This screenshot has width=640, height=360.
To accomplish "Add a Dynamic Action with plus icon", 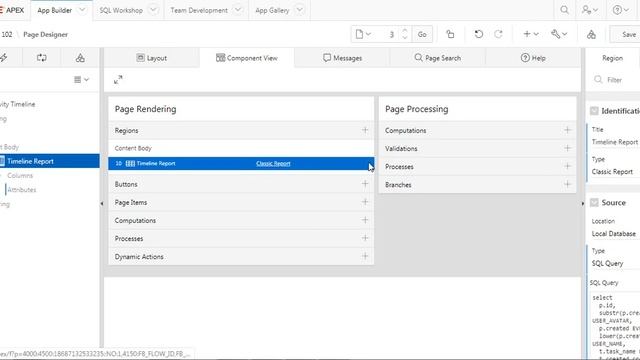I will click(x=365, y=256).
